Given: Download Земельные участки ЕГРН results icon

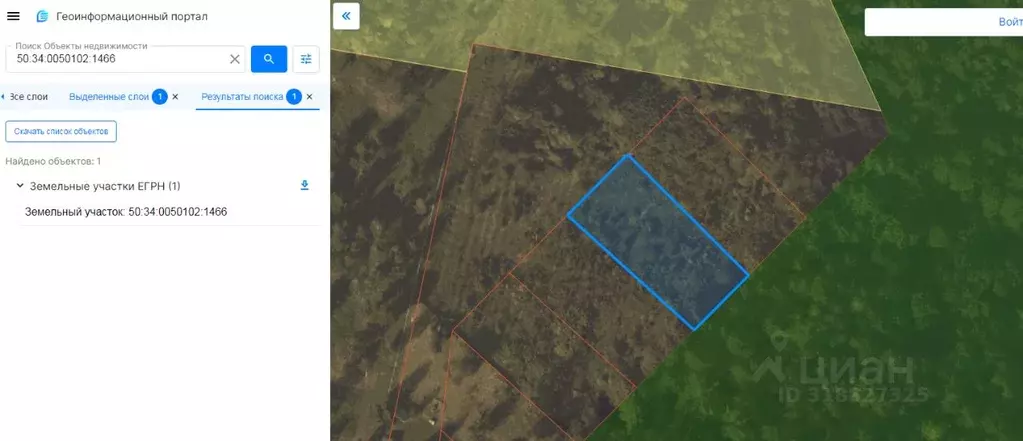Looking at the screenshot, I should [304, 186].
